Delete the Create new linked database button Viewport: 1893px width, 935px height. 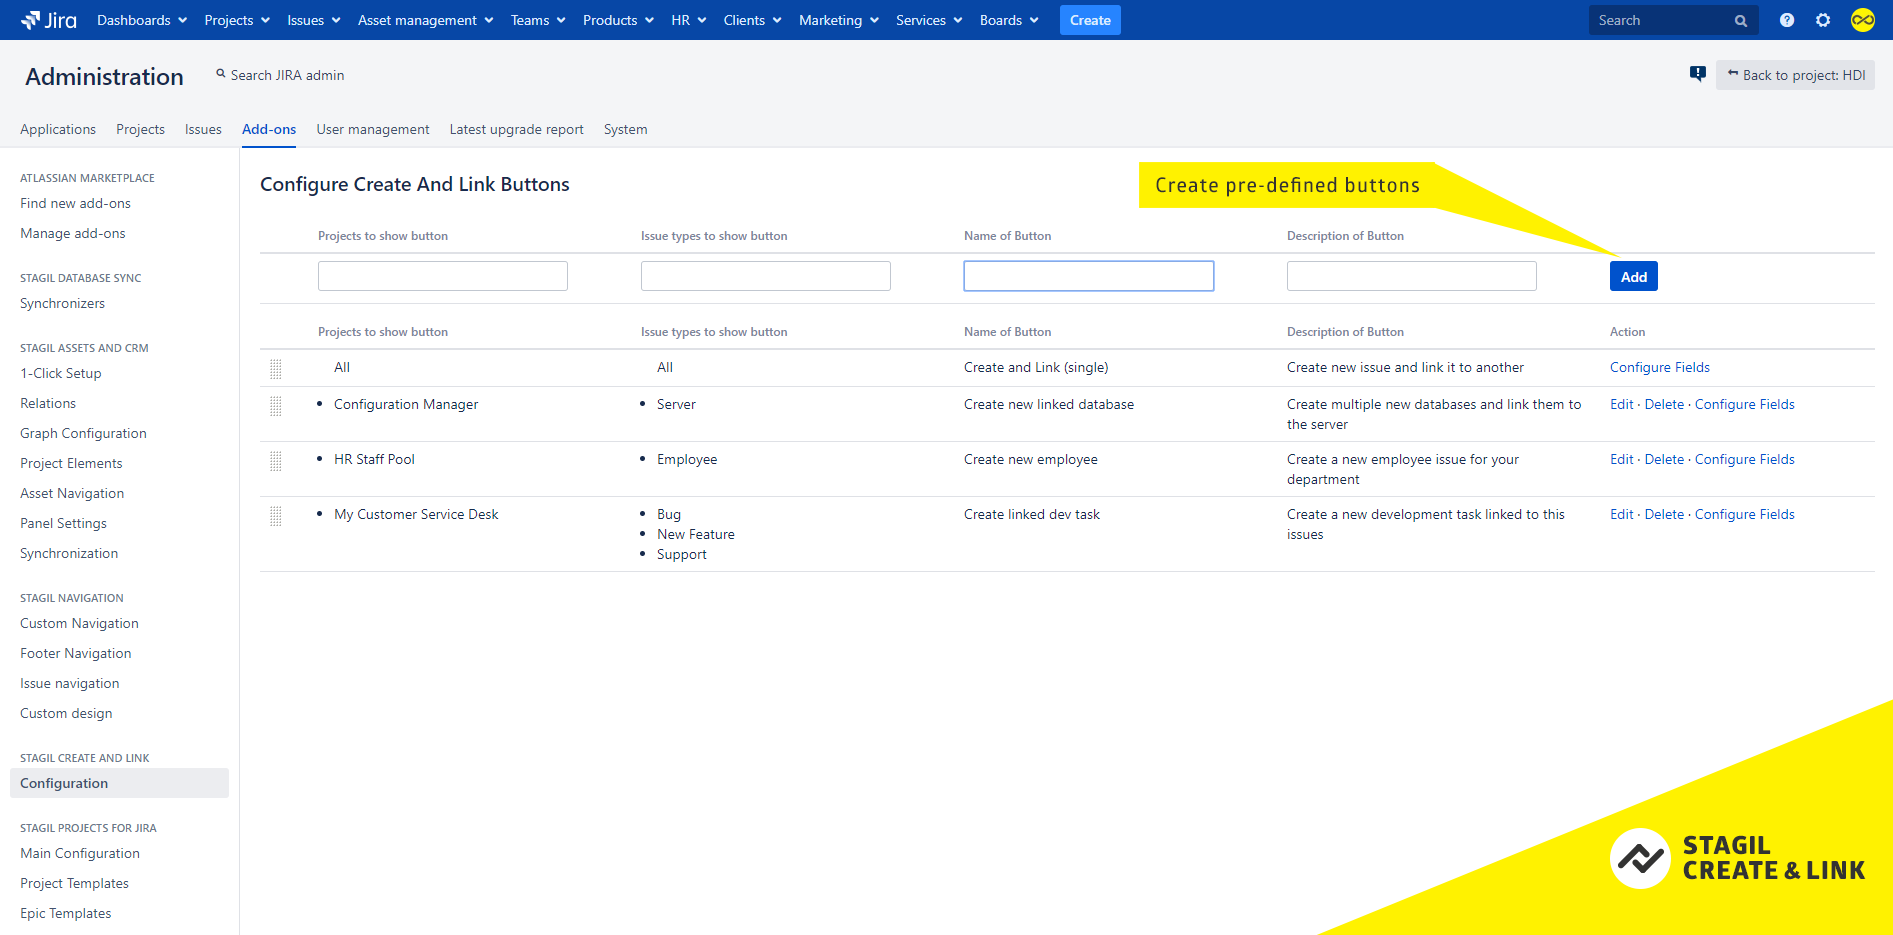pos(1664,404)
